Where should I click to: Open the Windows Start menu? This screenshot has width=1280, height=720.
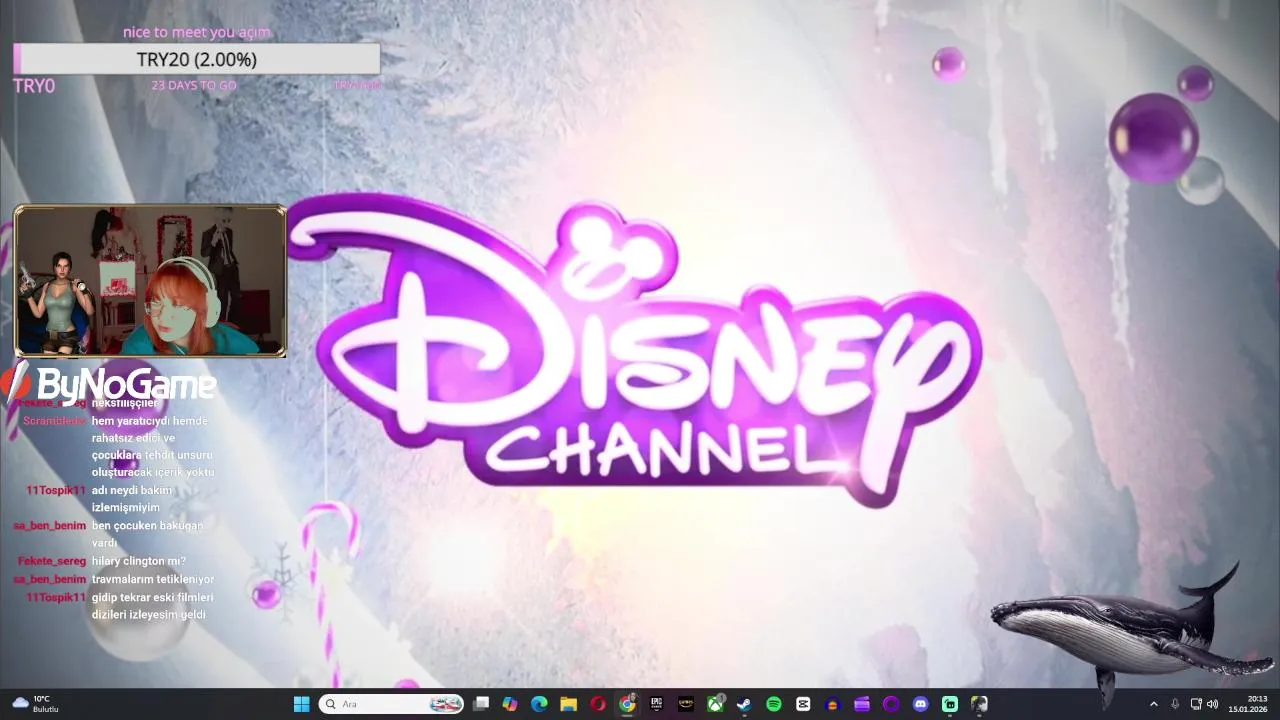301,704
